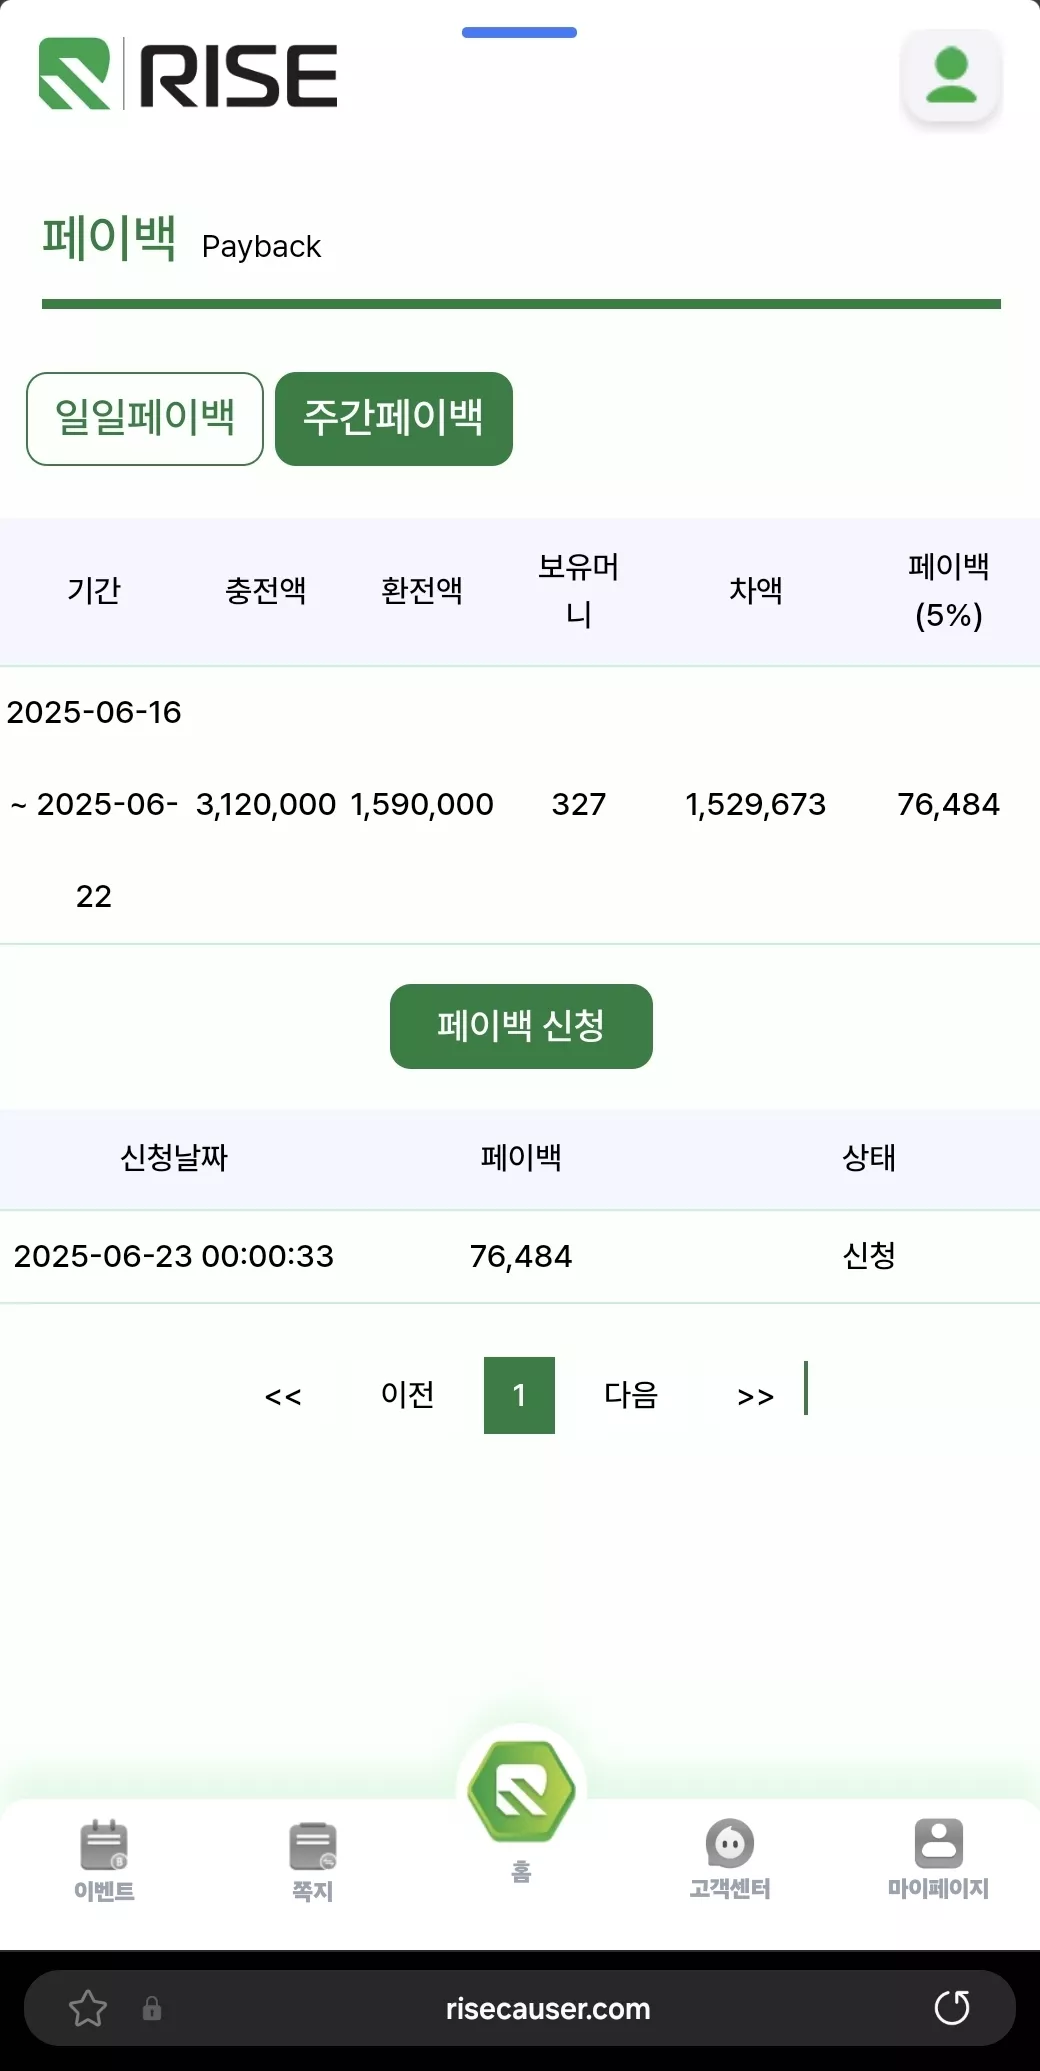Click the 페이백 신청 button
The height and width of the screenshot is (2071, 1040).
click(521, 1026)
